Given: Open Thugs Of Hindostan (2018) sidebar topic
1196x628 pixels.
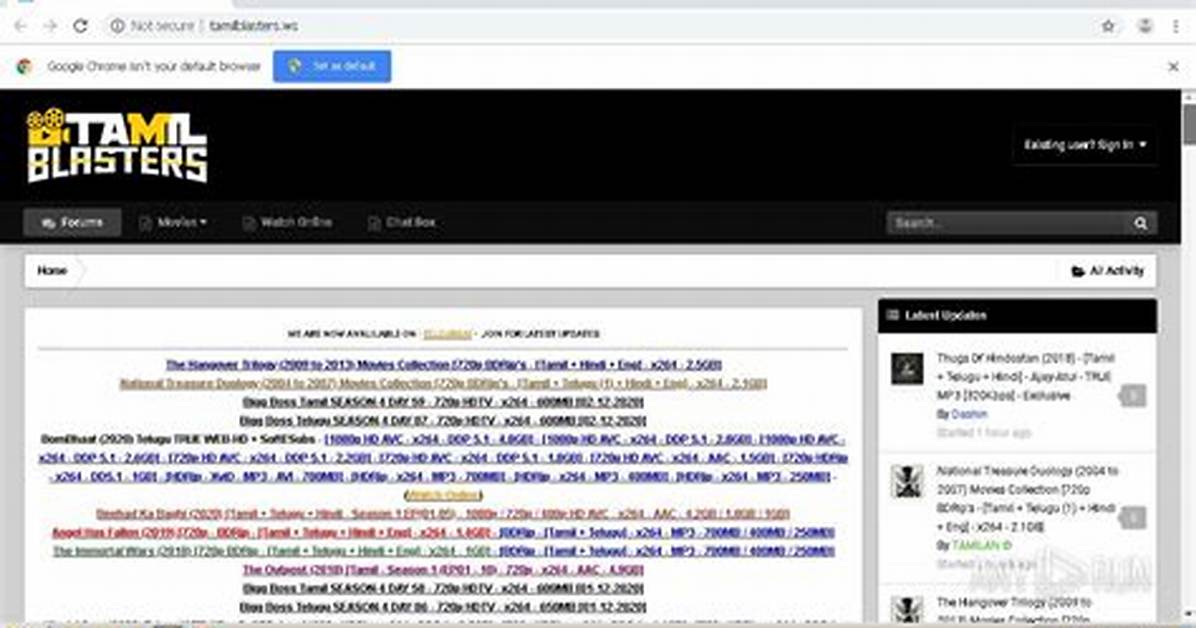Looking at the screenshot, I should point(1025,377).
